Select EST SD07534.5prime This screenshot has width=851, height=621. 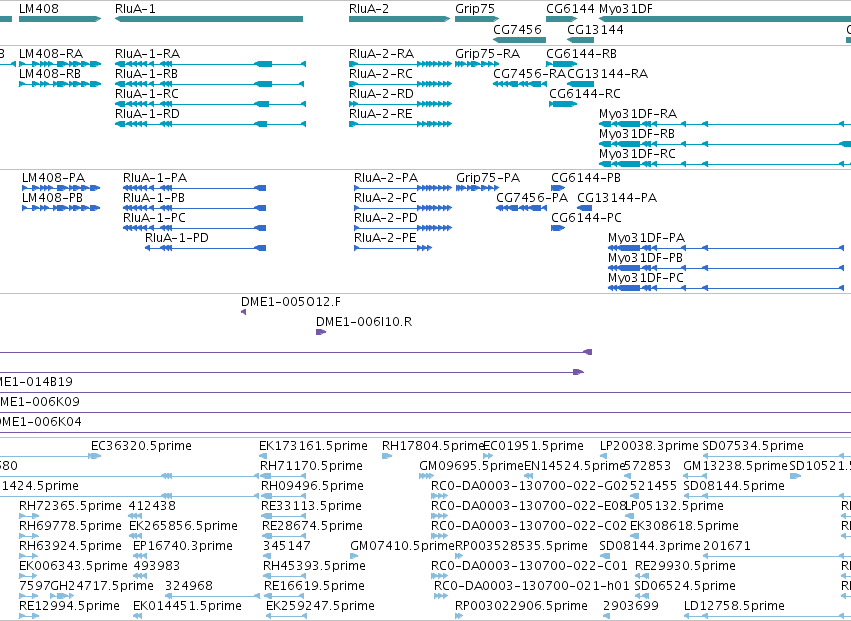tap(777, 456)
